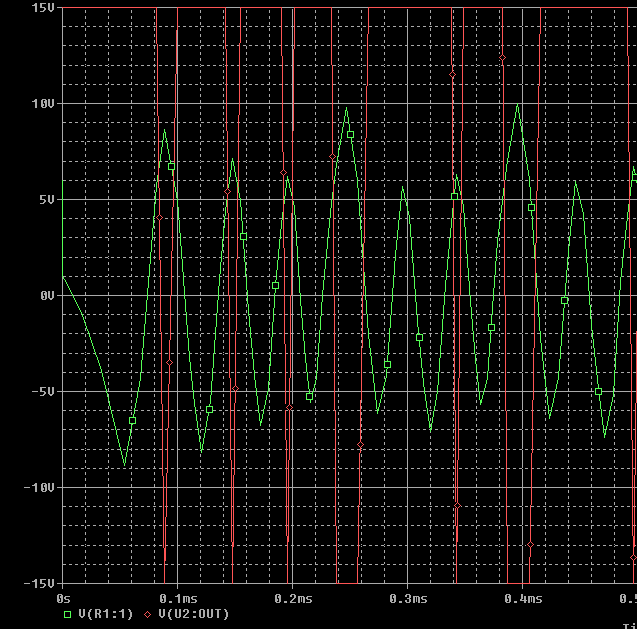Screen dimensions: 637x629
Task: Click the 5V label on the Y axis
Action: click(46, 199)
